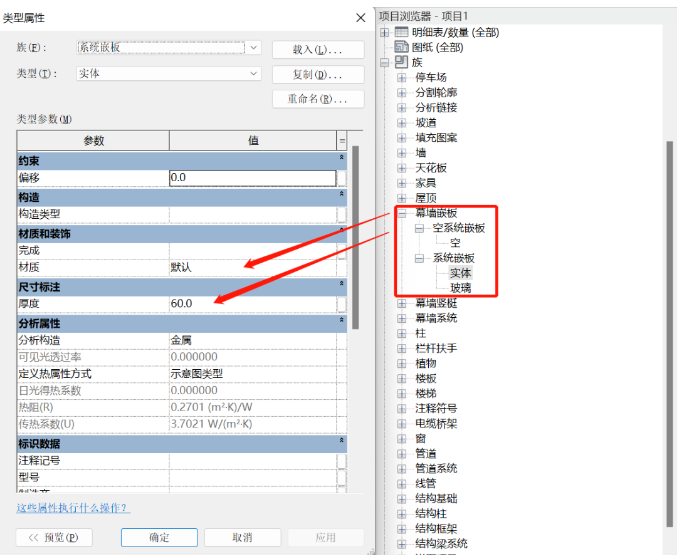Click the 确定 button
Screen dimensions: 685x555
click(159, 537)
